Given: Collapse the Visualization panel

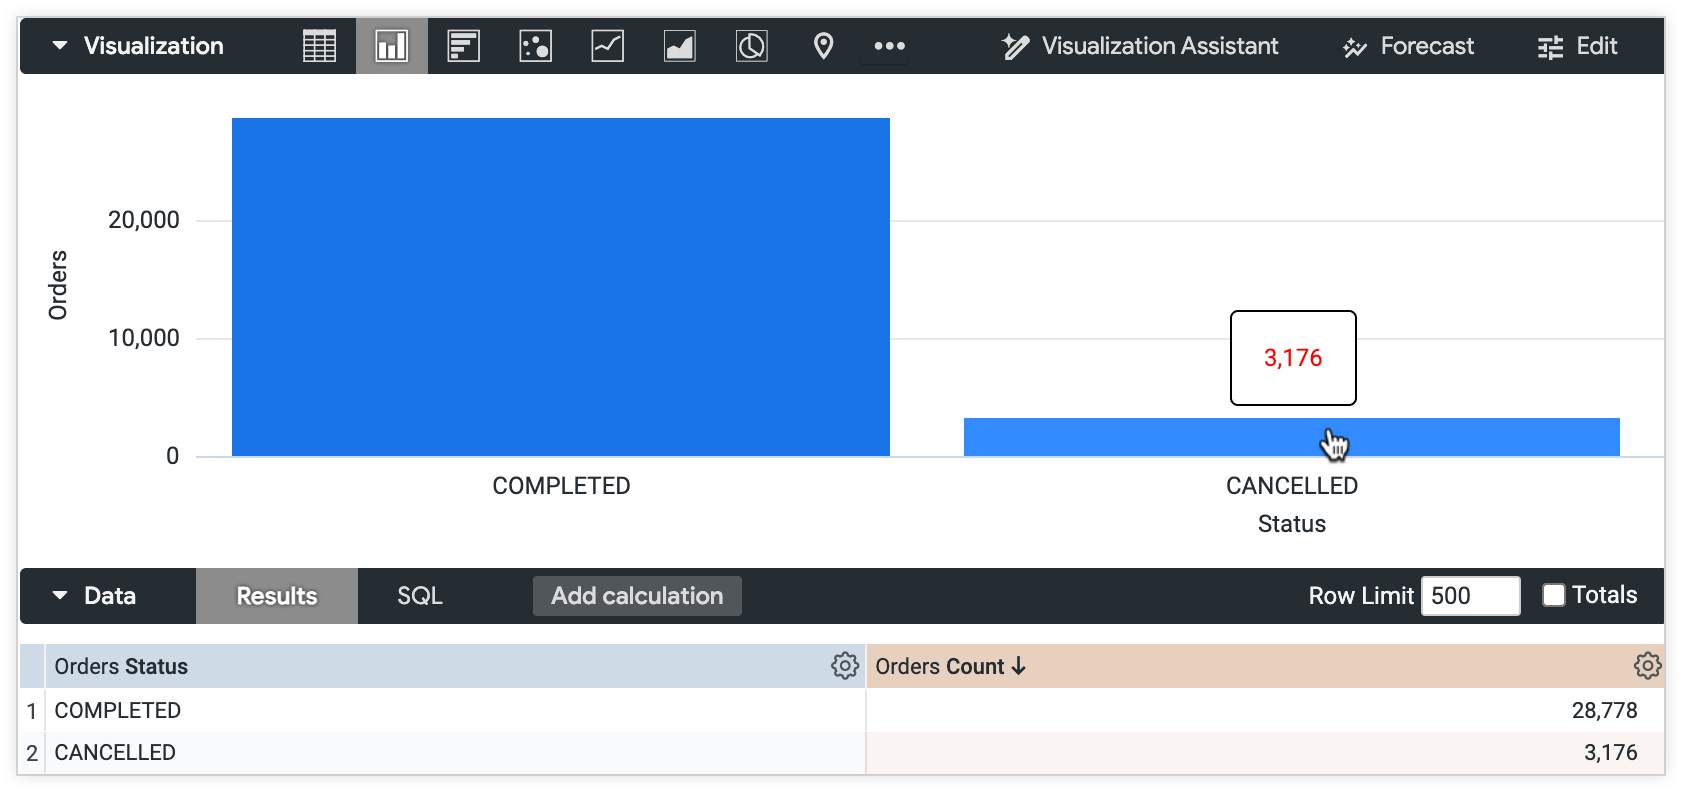Looking at the screenshot, I should [60, 45].
